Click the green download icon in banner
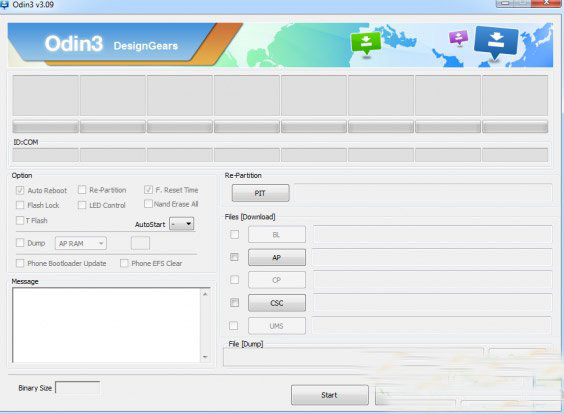This screenshot has width=564, height=414. (x=365, y=43)
